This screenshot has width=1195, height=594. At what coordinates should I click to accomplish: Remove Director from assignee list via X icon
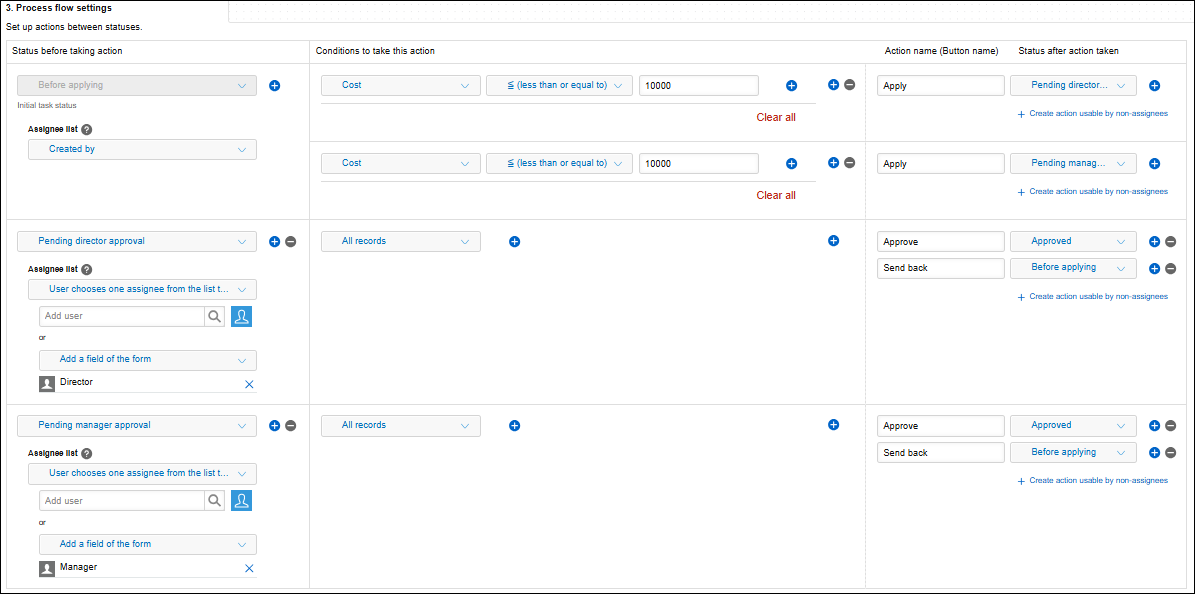pos(249,384)
